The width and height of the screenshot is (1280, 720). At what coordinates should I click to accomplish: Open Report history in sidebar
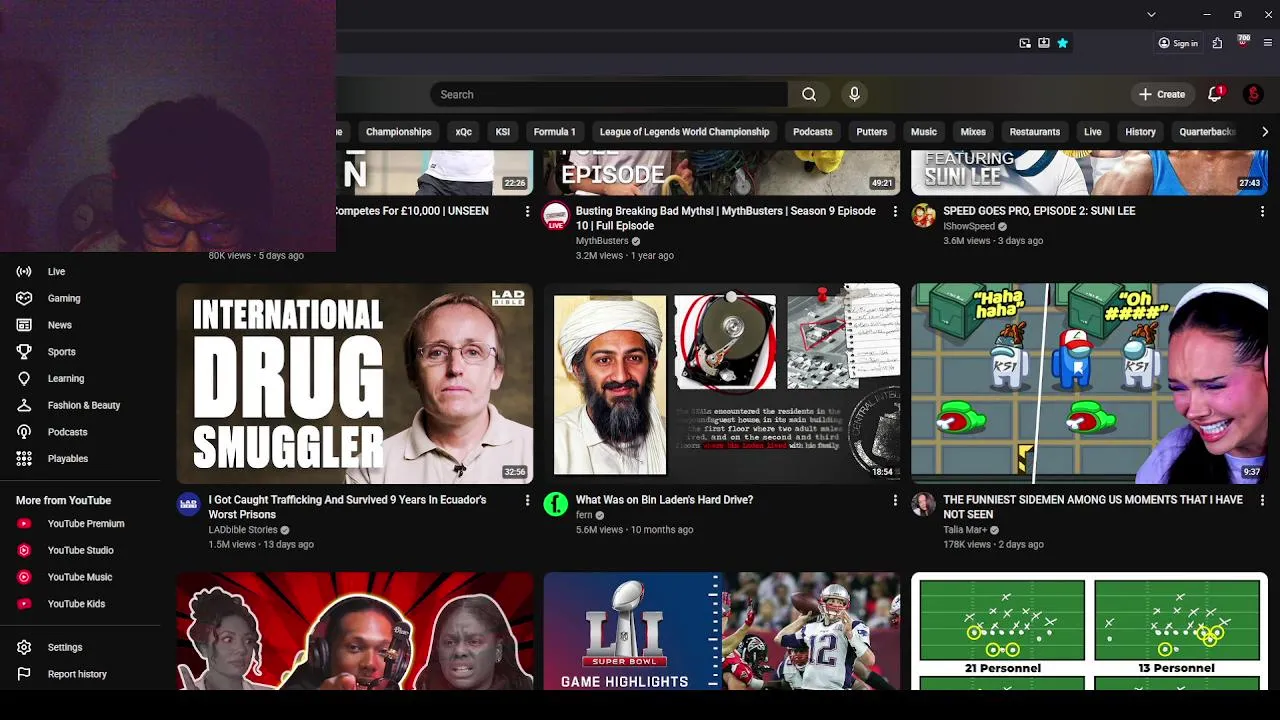(76, 674)
